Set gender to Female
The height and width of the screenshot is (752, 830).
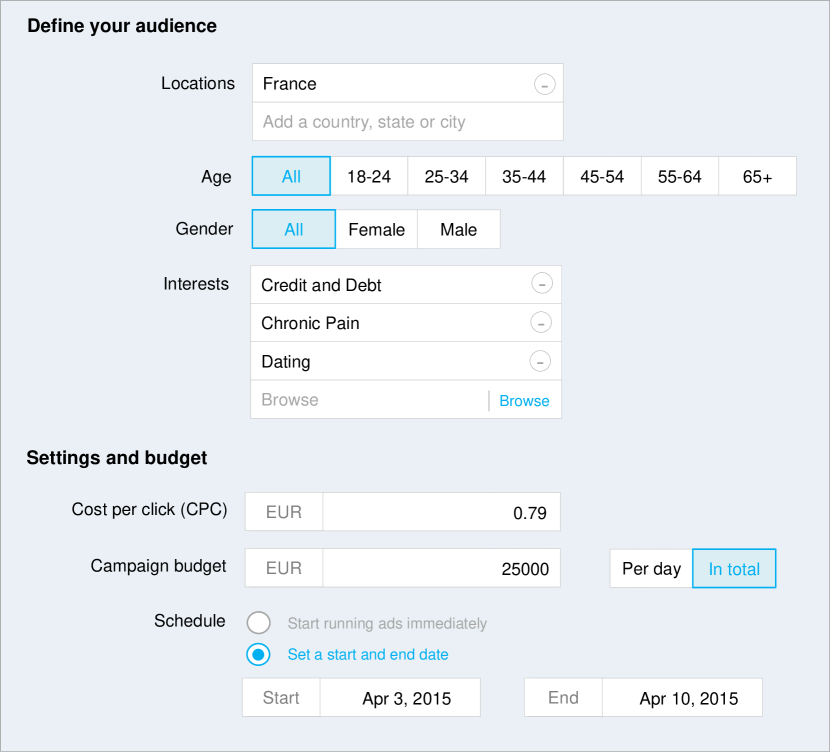click(376, 229)
